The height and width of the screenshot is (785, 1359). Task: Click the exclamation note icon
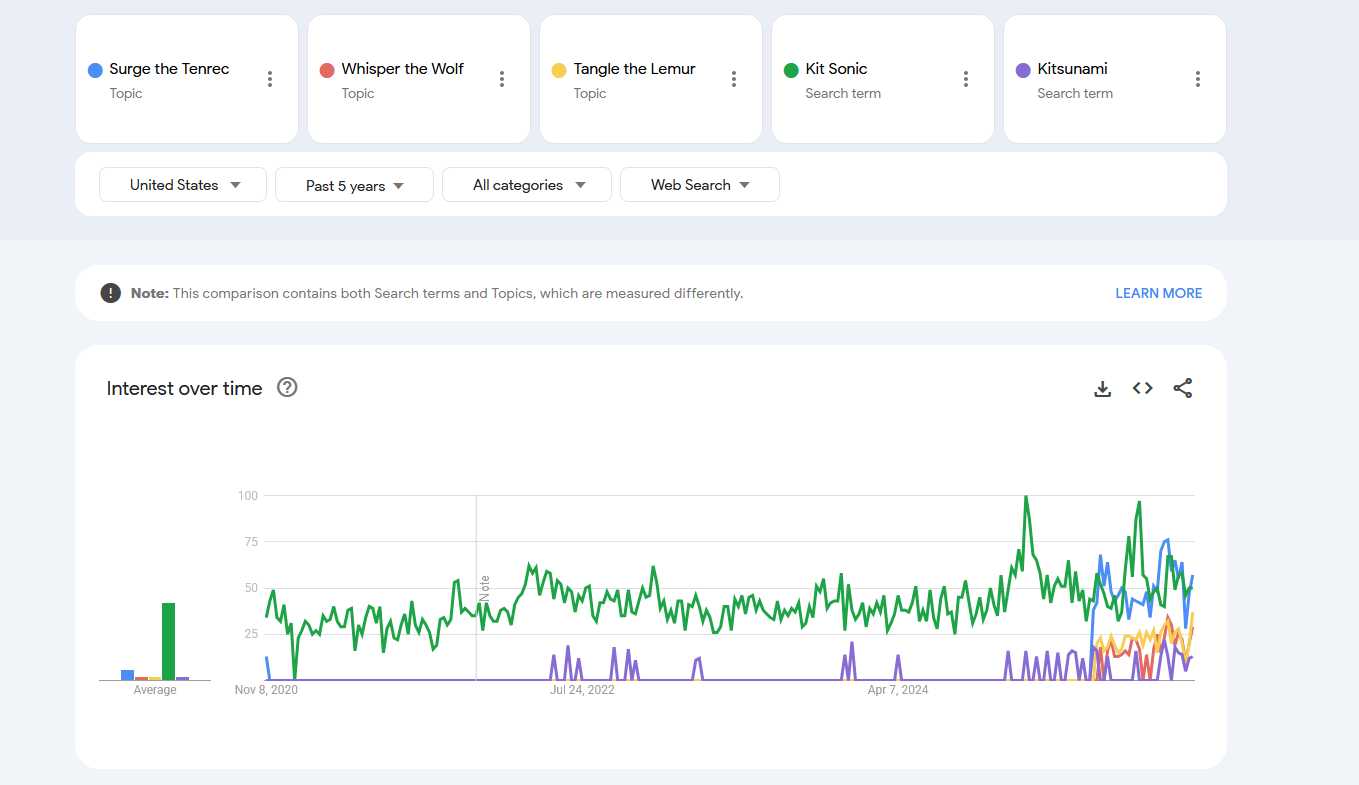tap(110, 293)
